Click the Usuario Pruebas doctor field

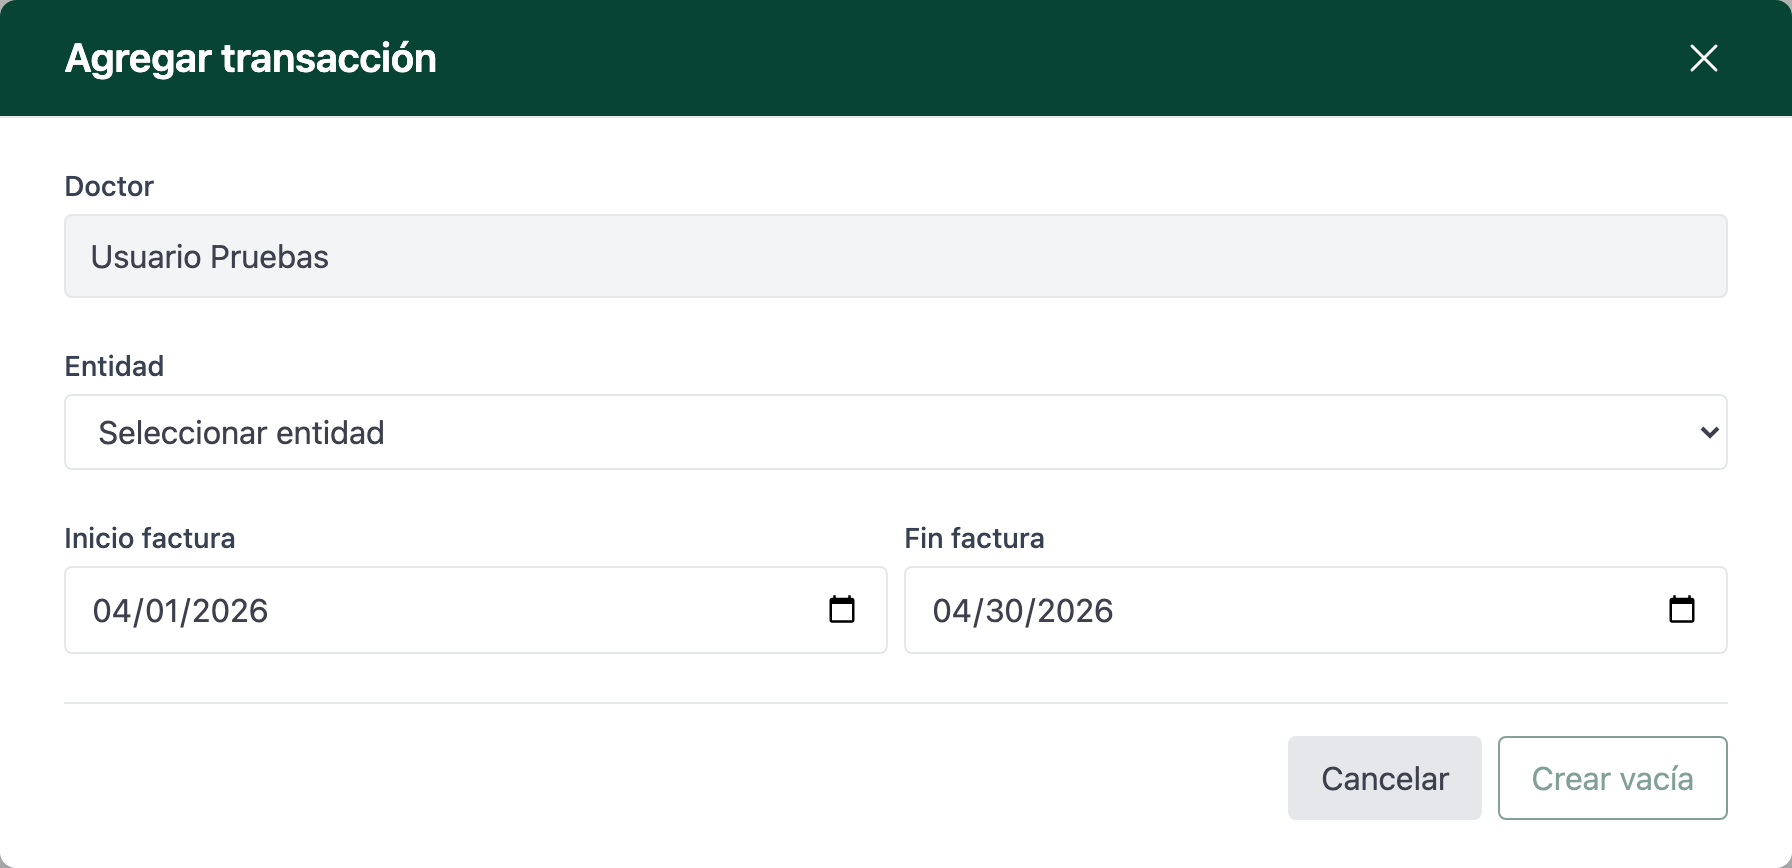click(896, 256)
